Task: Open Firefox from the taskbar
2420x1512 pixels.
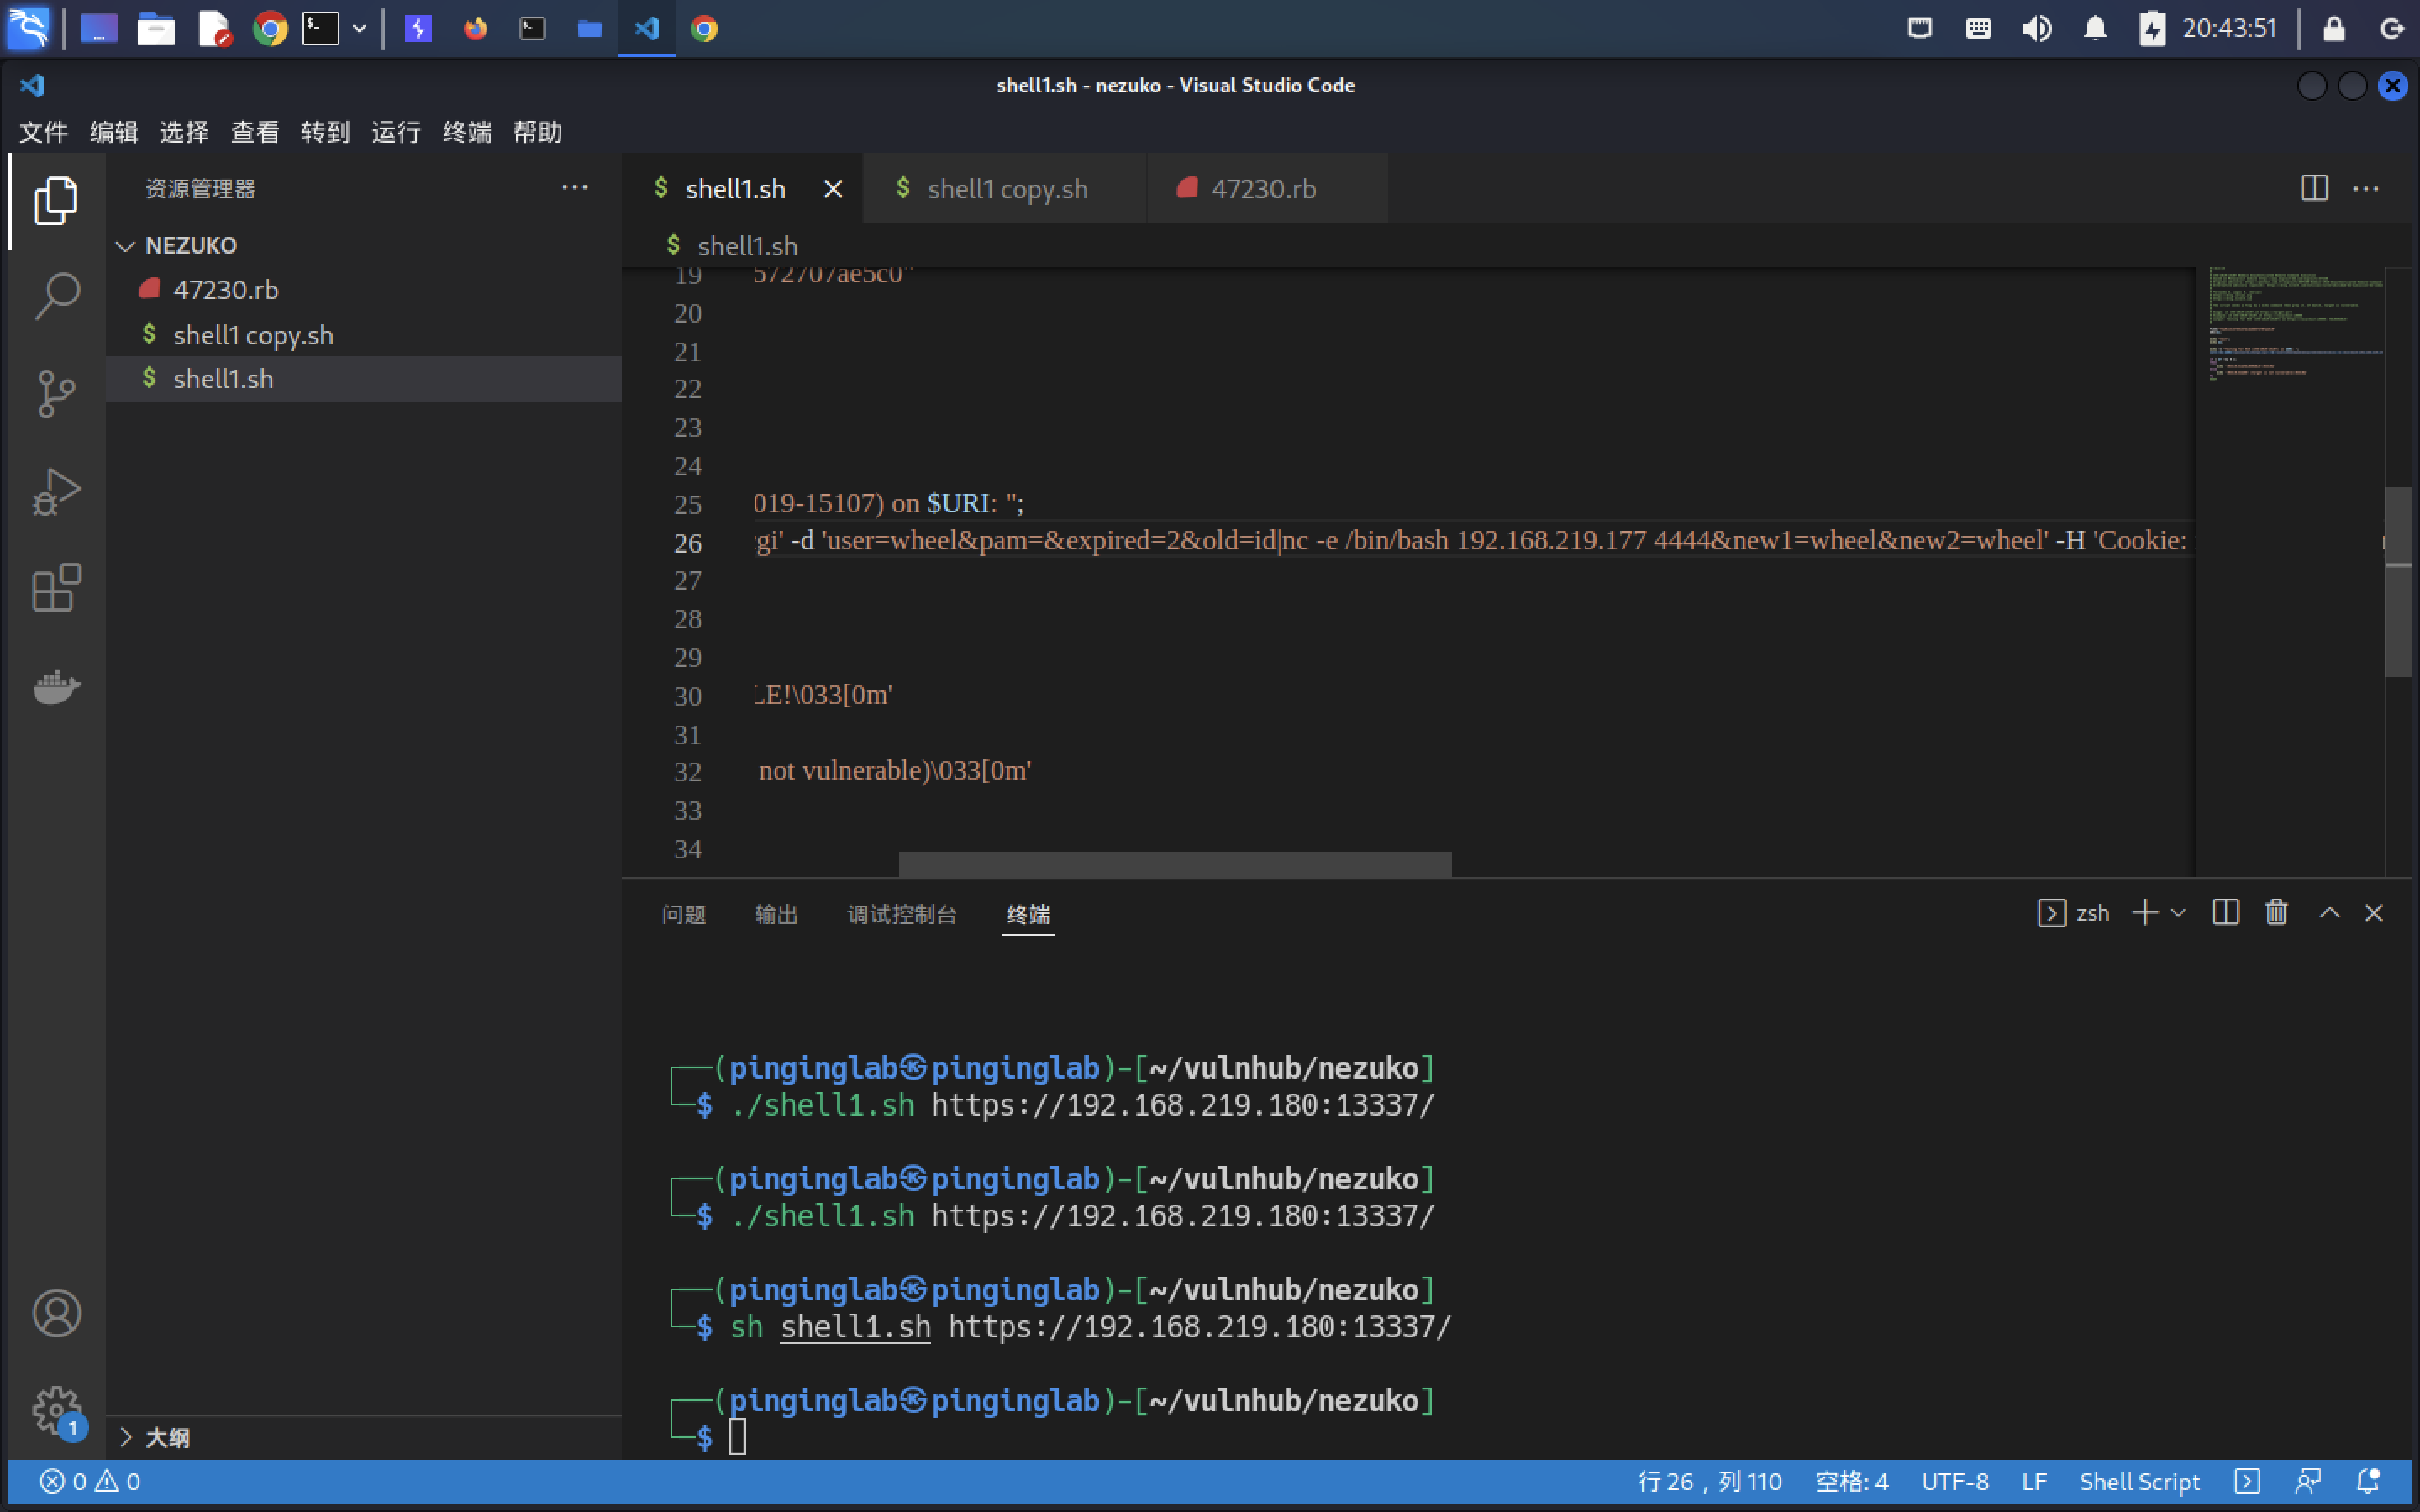Action: point(475,28)
